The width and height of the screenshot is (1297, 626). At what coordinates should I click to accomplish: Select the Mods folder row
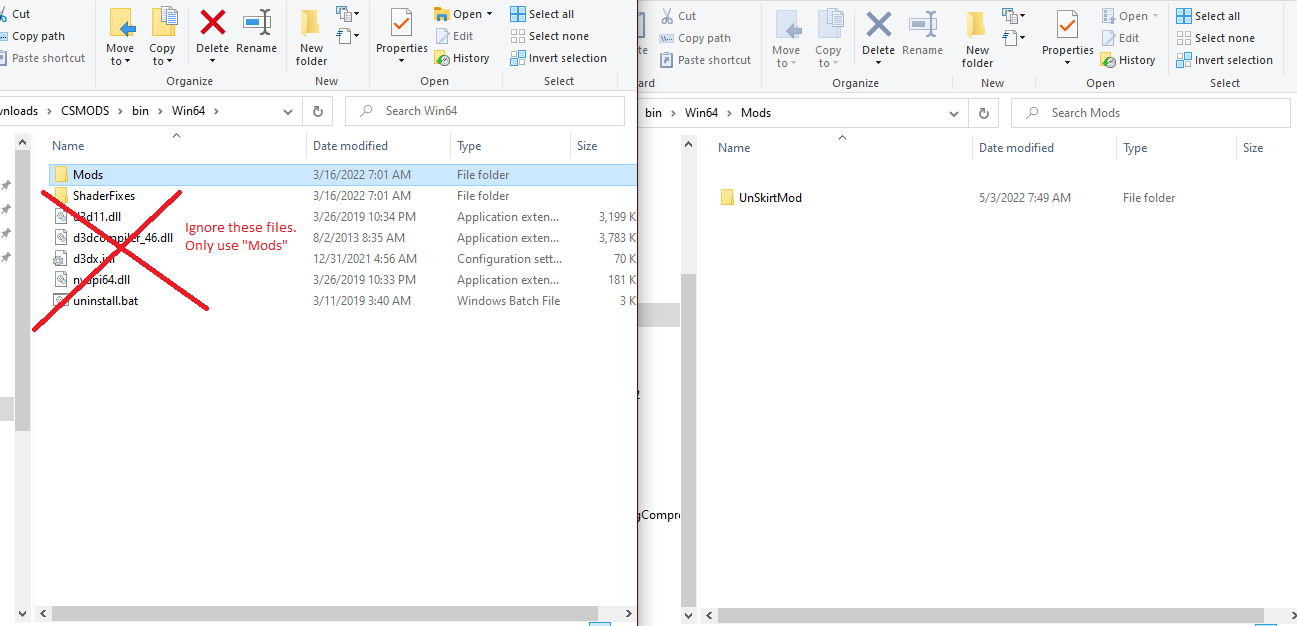click(342, 175)
